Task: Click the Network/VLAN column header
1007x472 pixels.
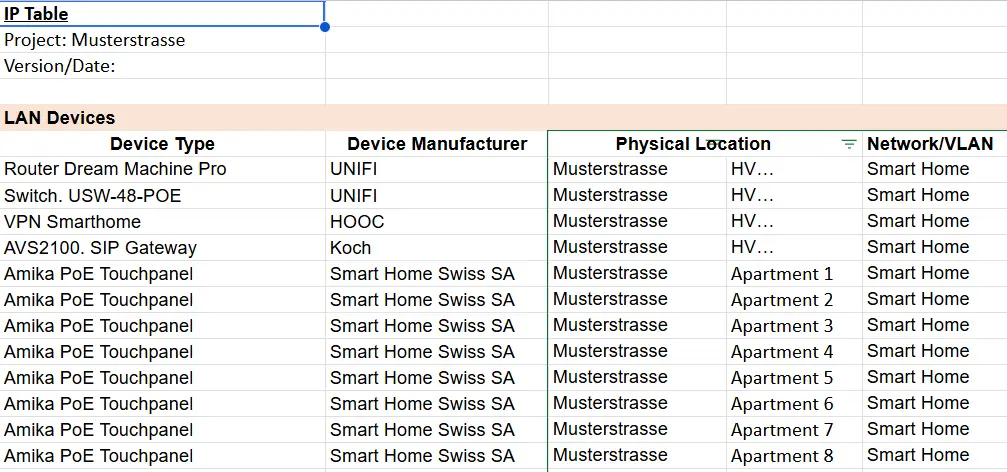Action: (x=934, y=144)
